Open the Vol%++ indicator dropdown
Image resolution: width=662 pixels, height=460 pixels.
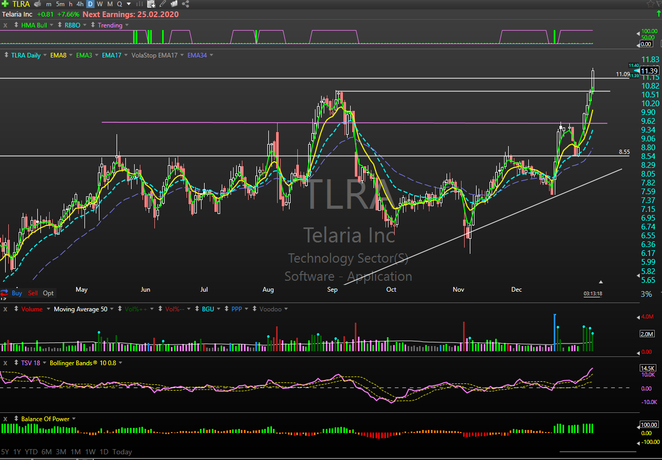coord(152,309)
